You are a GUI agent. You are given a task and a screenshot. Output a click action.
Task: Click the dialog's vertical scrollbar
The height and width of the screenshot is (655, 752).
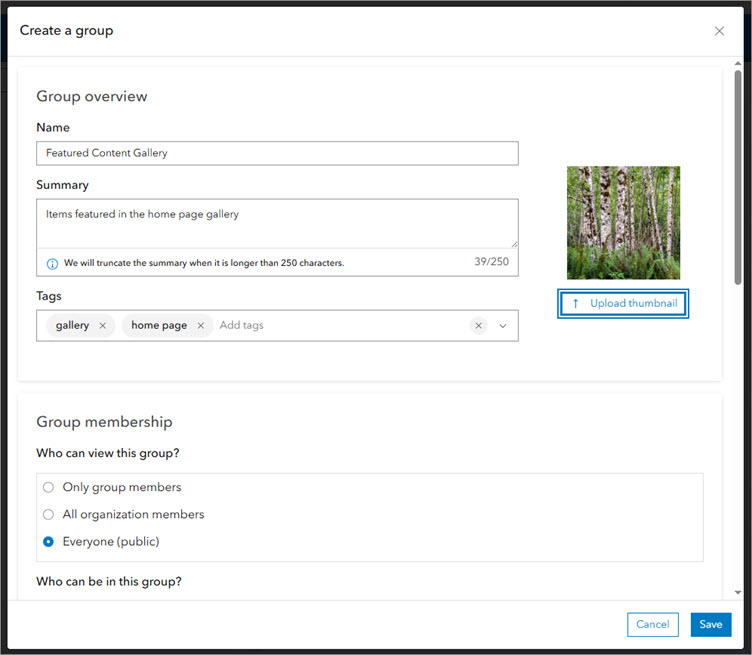pyautogui.click(x=738, y=200)
